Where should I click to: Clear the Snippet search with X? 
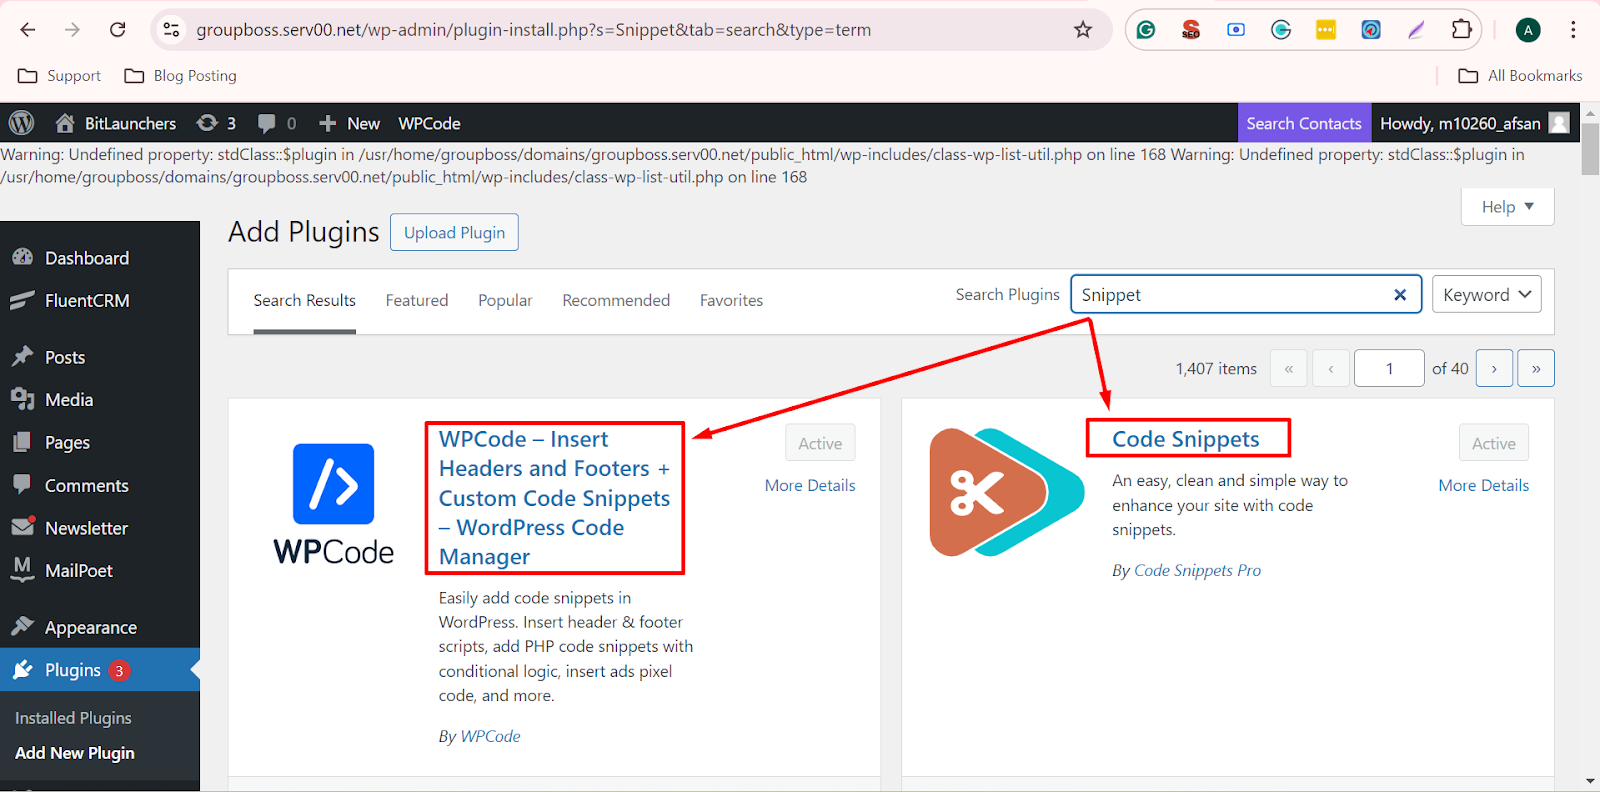[x=1400, y=295]
